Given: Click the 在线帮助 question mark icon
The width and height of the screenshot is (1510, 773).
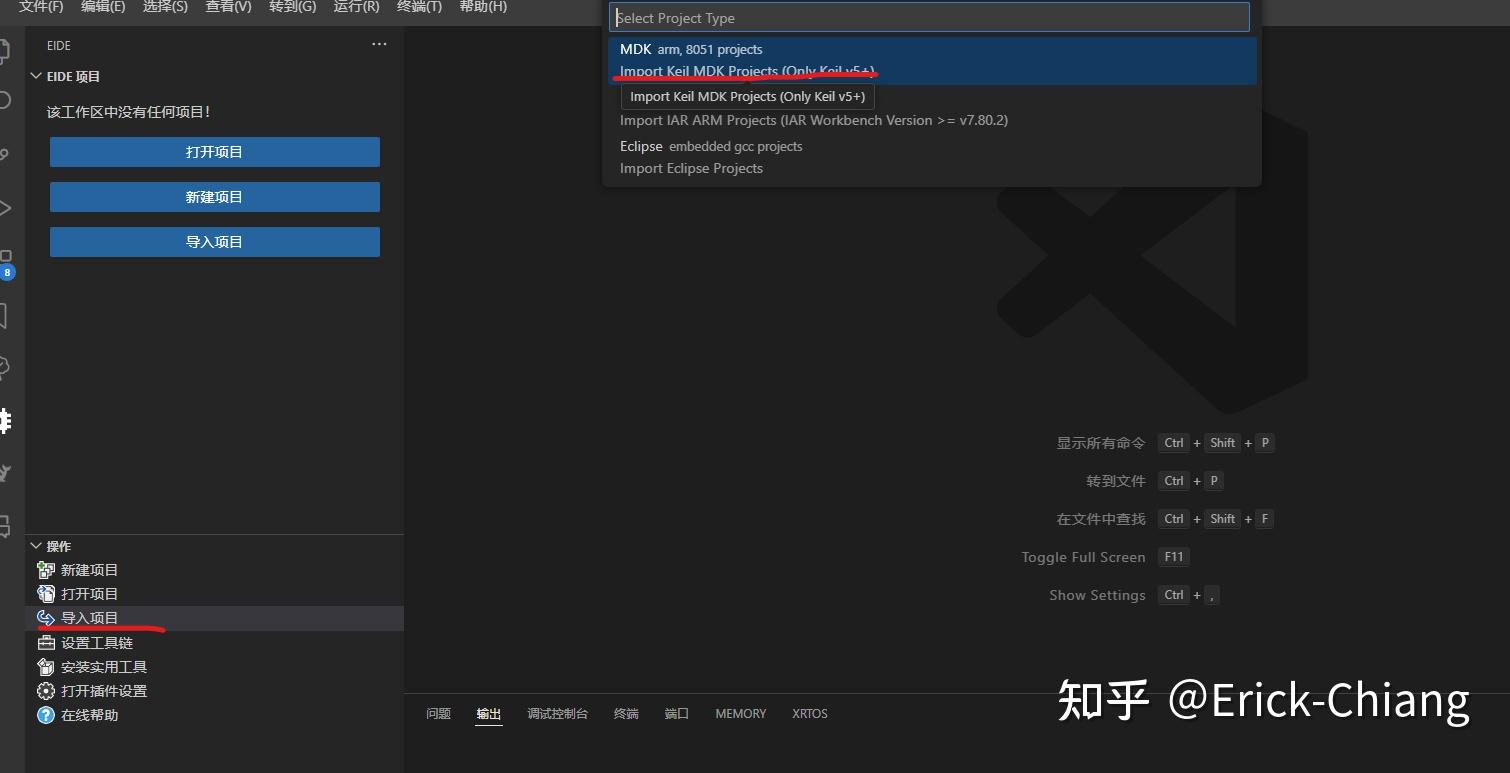Looking at the screenshot, I should pyautogui.click(x=46, y=714).
